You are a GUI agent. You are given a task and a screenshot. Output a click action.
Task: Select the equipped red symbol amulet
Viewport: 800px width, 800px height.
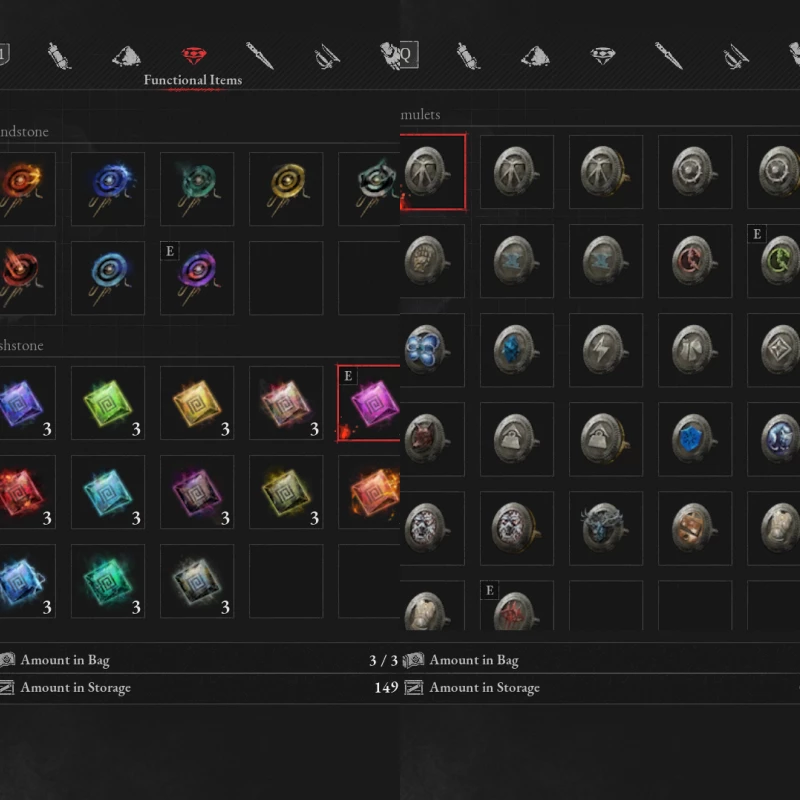tap(517, 606)
